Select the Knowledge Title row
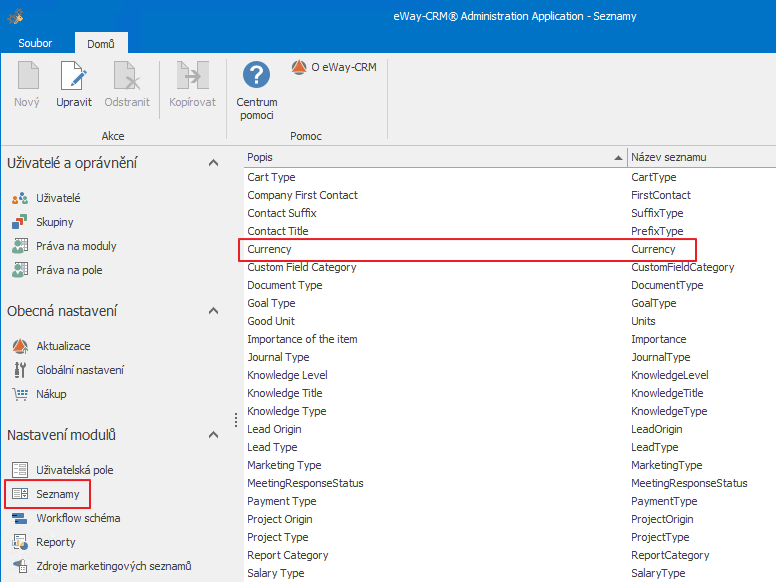This screenshot has width=776, height=582. click(510, 393)
